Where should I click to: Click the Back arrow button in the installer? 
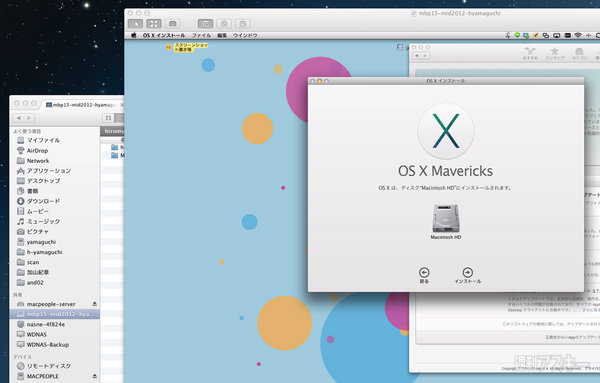424,272
